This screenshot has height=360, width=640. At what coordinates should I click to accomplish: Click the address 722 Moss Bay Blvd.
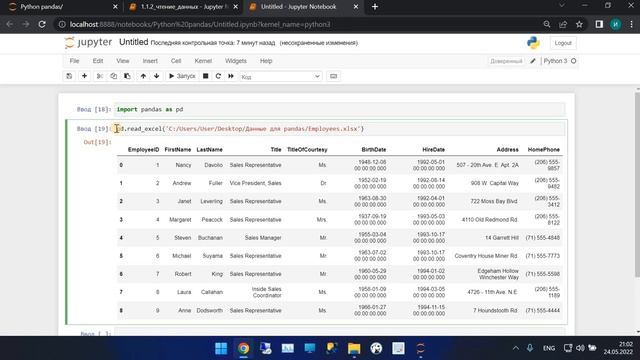pyautogui.click(x=494, y=202)
